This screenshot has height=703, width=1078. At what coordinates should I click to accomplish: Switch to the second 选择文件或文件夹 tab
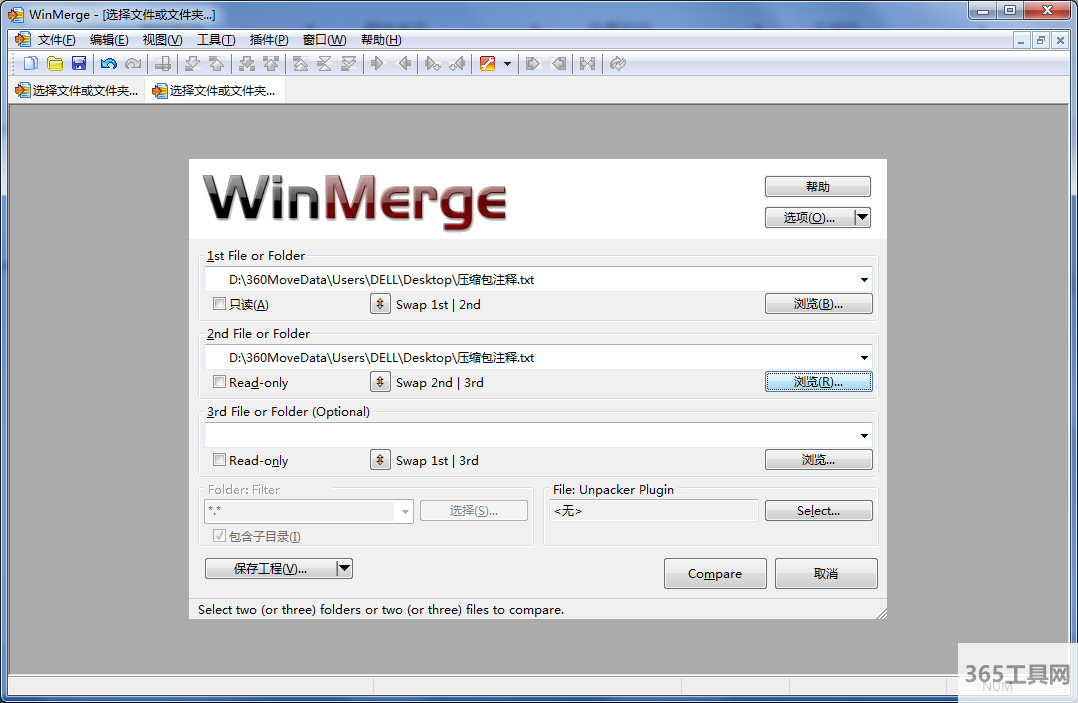[214, 90]
